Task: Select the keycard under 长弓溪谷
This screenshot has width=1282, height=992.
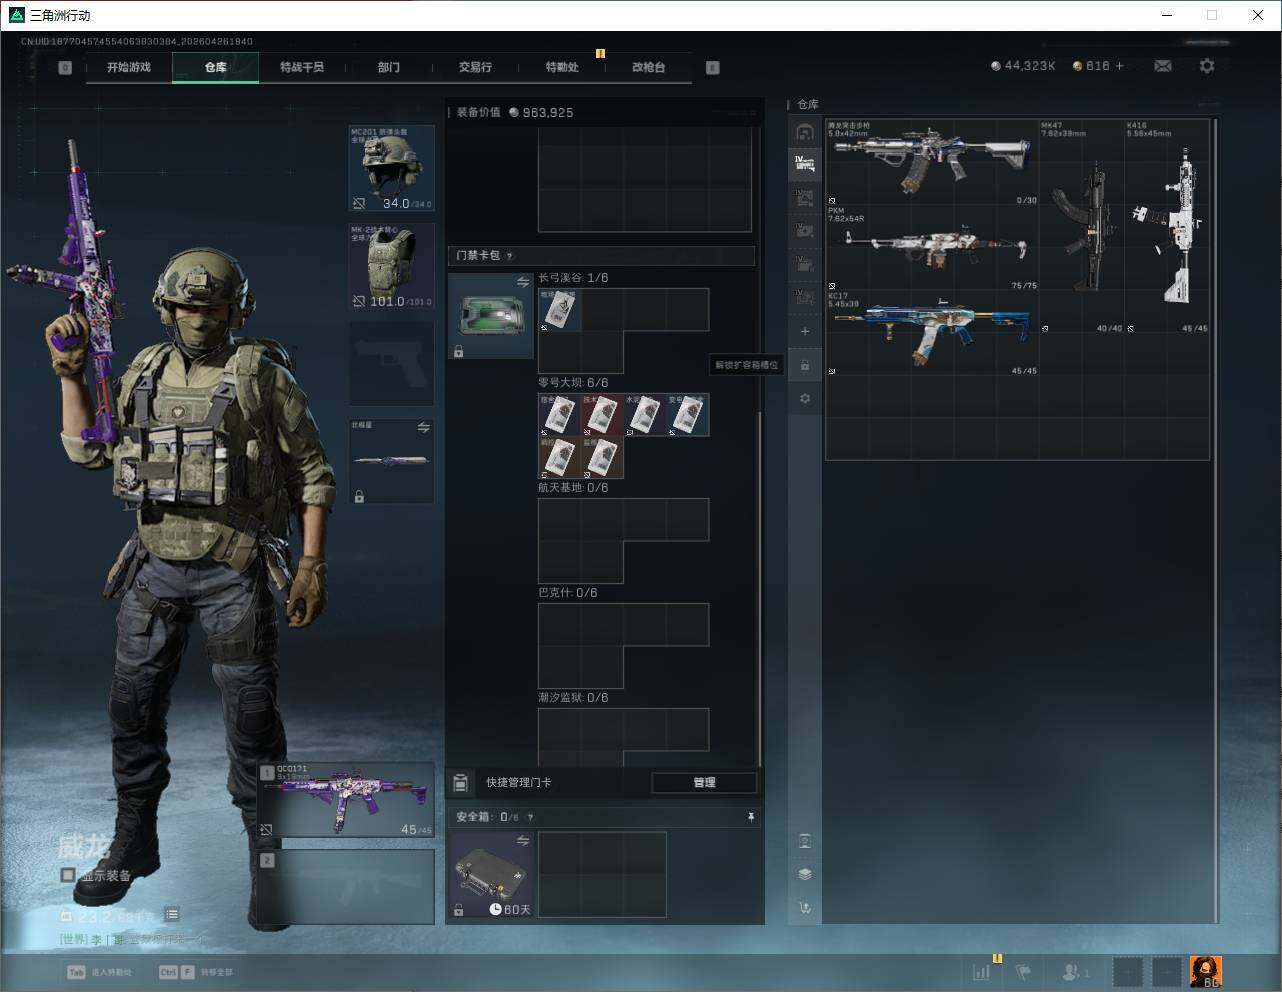Action: click(x=560, y=310)
